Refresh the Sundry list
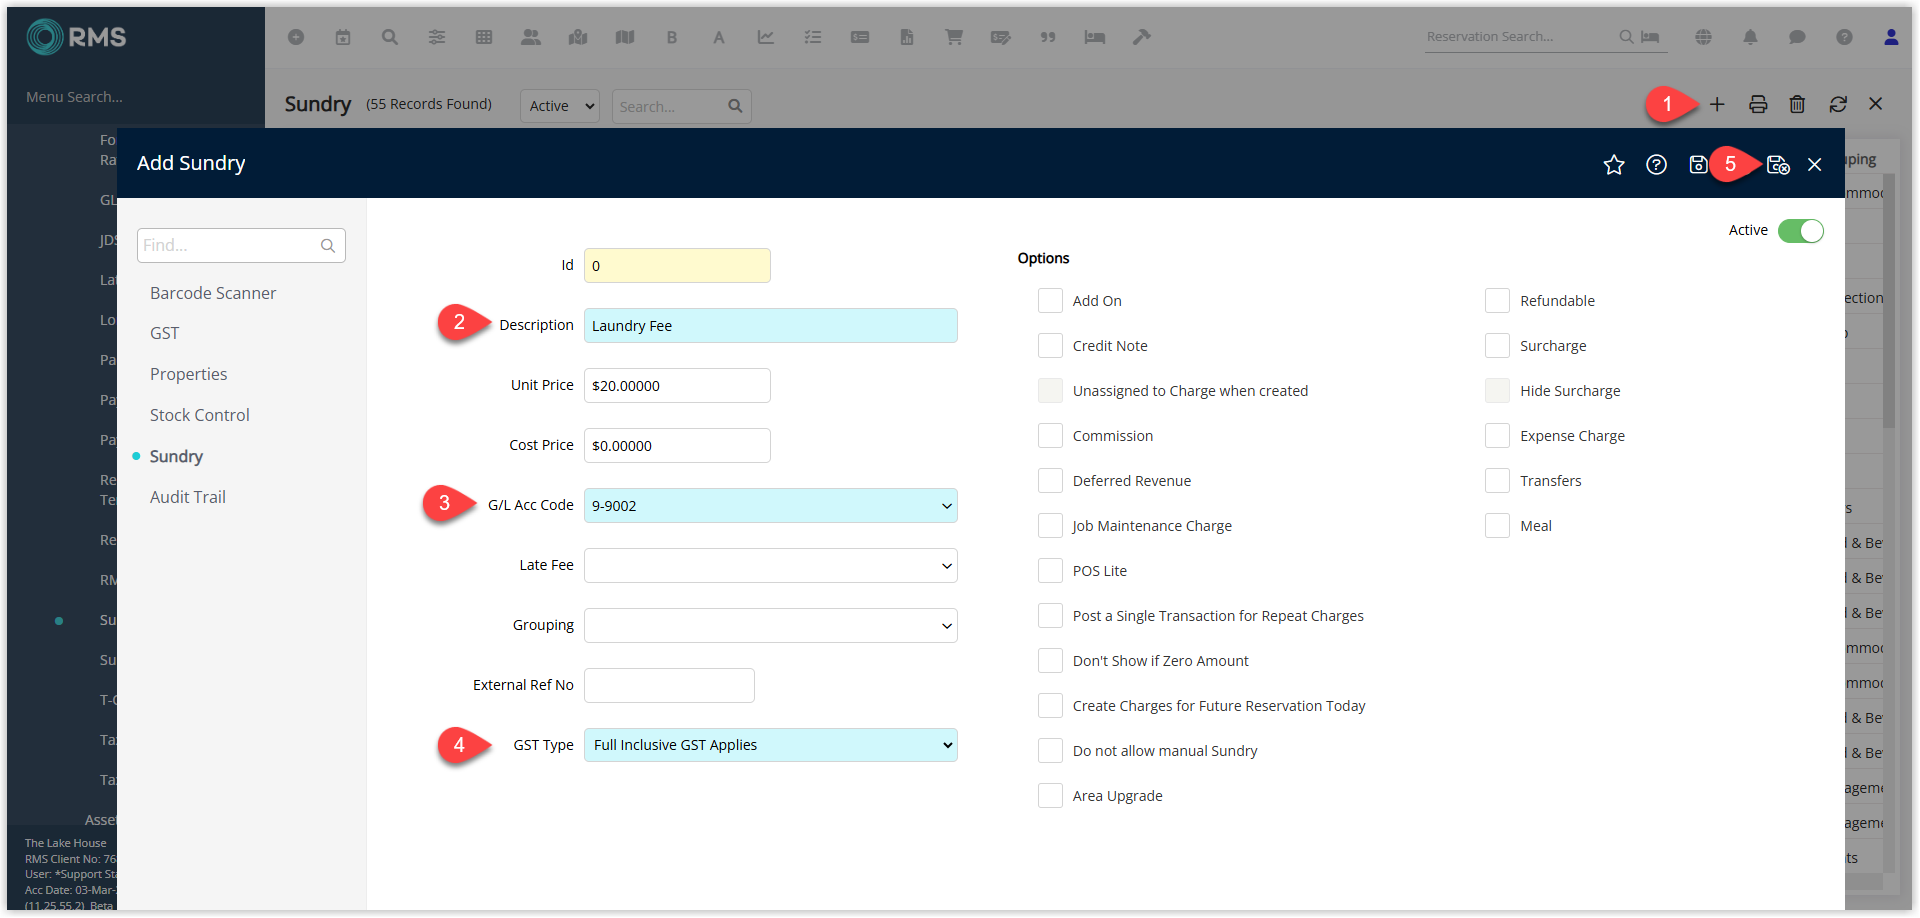 click(1838, 104)
